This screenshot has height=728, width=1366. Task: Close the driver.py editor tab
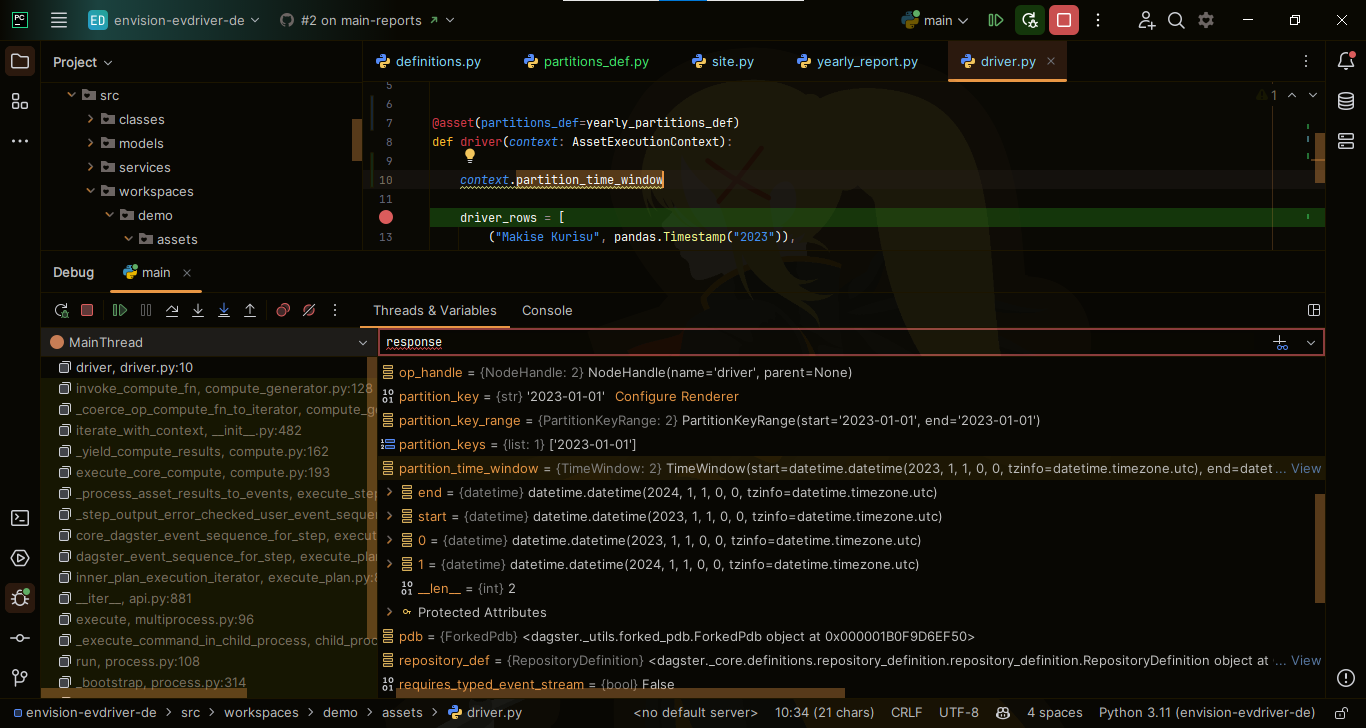[1051, 61]
